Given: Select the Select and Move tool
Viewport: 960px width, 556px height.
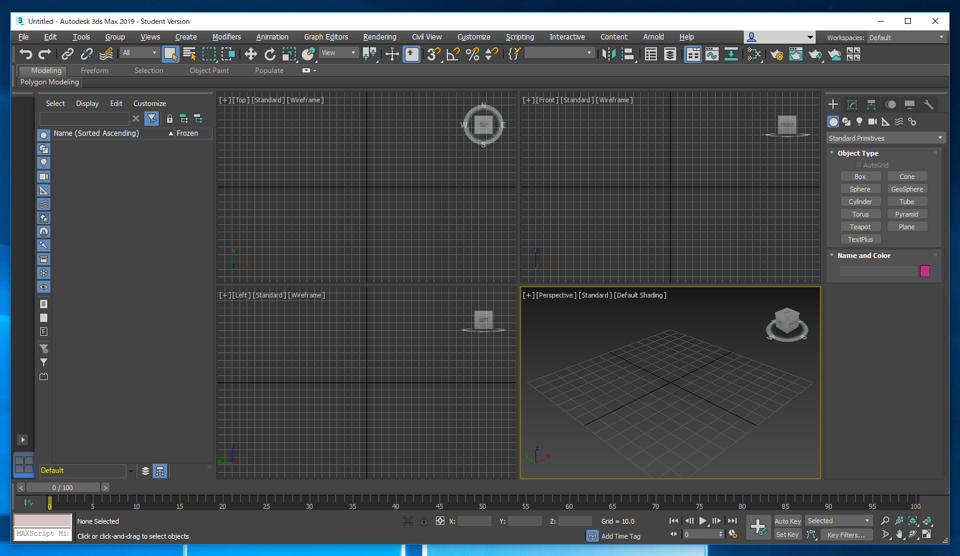Looking at the screenshot, I should (x=250, y=54).
